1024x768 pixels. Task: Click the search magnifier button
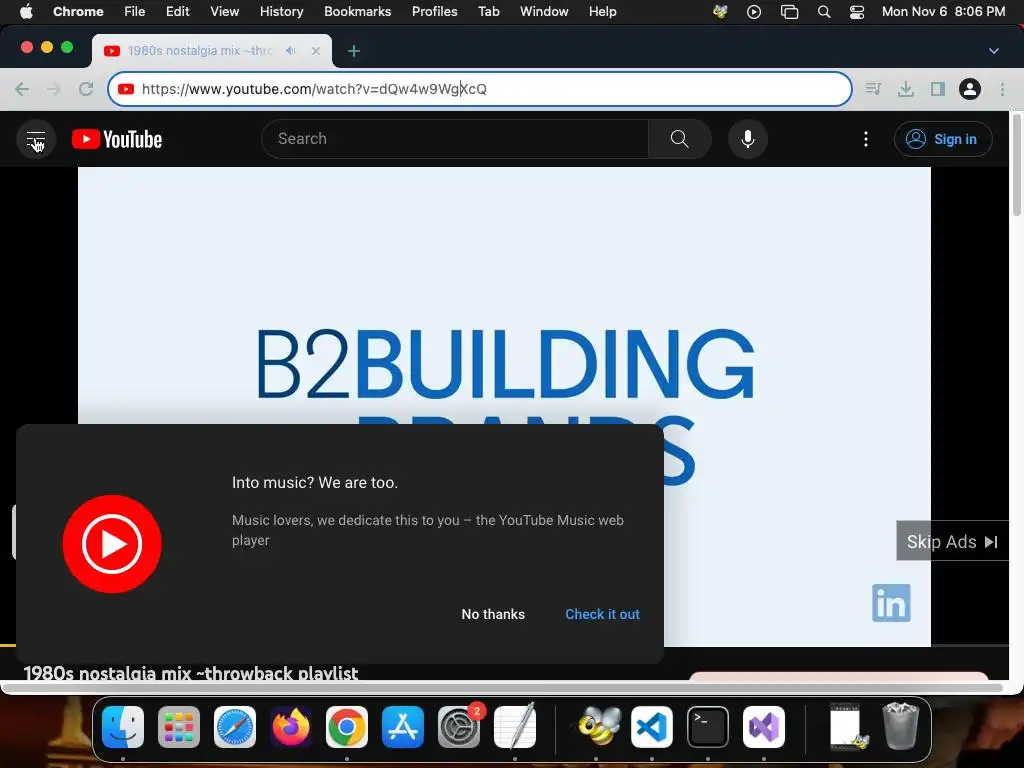[x=679, y=138]
